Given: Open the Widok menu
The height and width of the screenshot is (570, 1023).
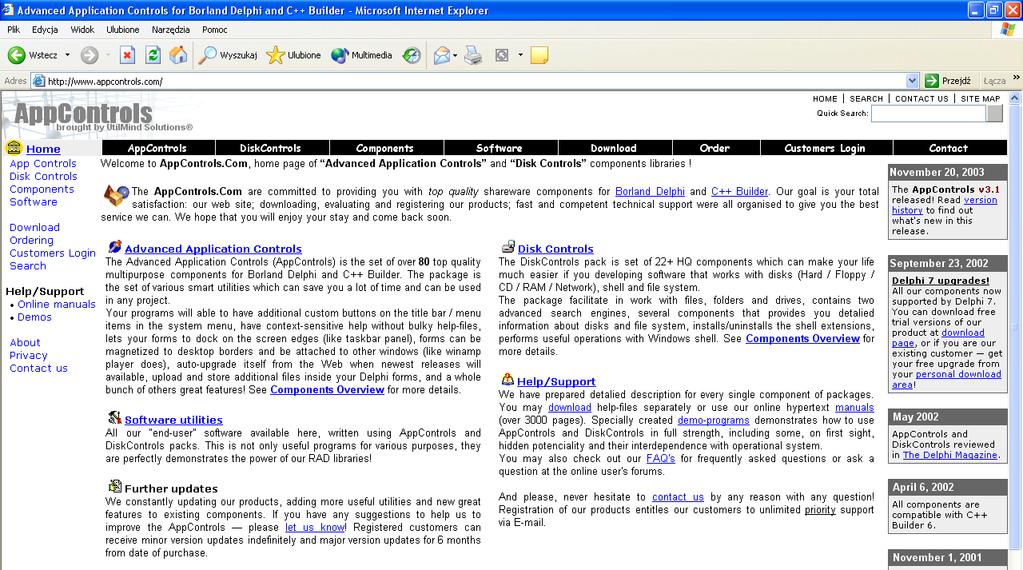Looking at the screenshot, I should pyautogui.click(x=82, y=29).
